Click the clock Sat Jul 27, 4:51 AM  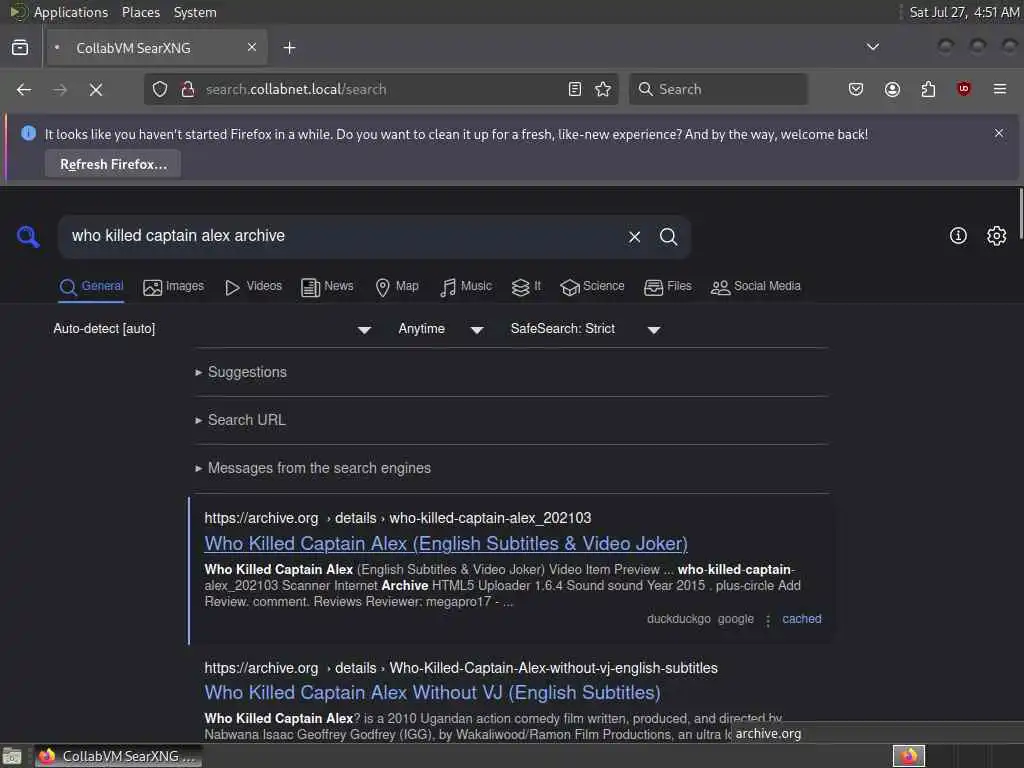(964, 12)
